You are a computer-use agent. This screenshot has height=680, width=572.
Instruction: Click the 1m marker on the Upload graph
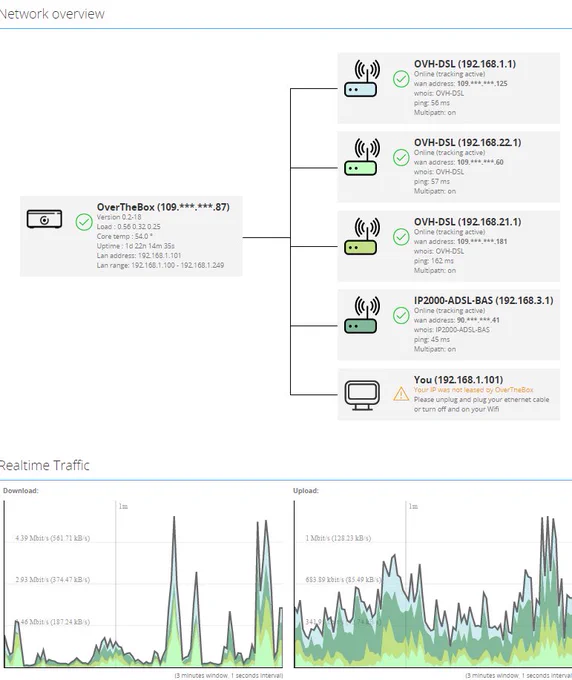413,507
